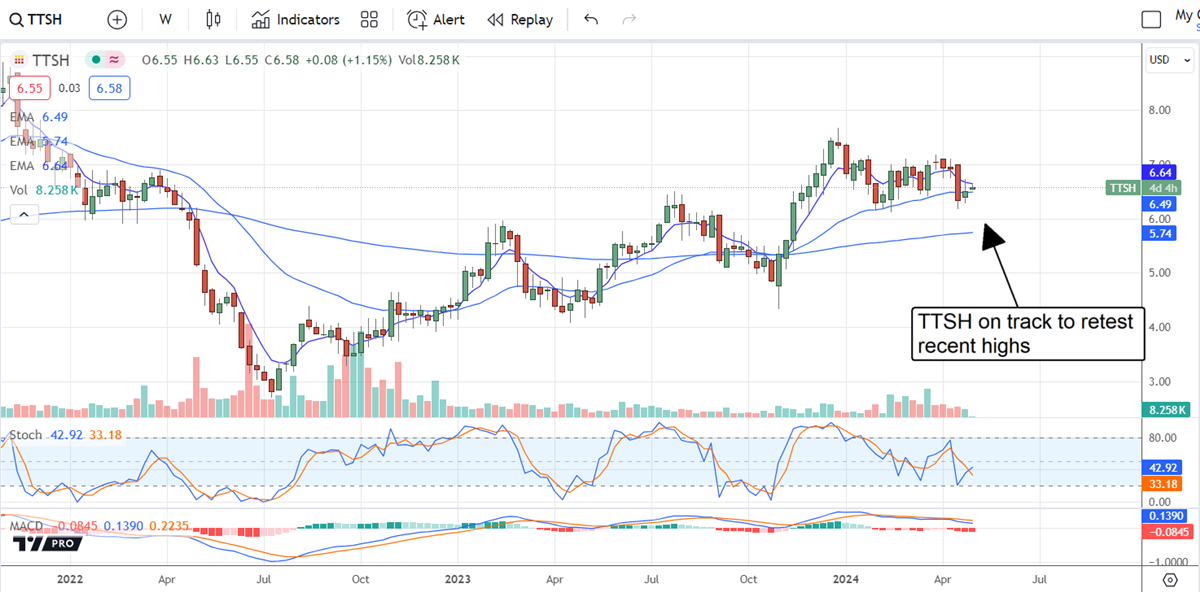Open the candlestick chart style selector
The height and width of the screenshot is (592, 1200).
[x=212, y=19]
